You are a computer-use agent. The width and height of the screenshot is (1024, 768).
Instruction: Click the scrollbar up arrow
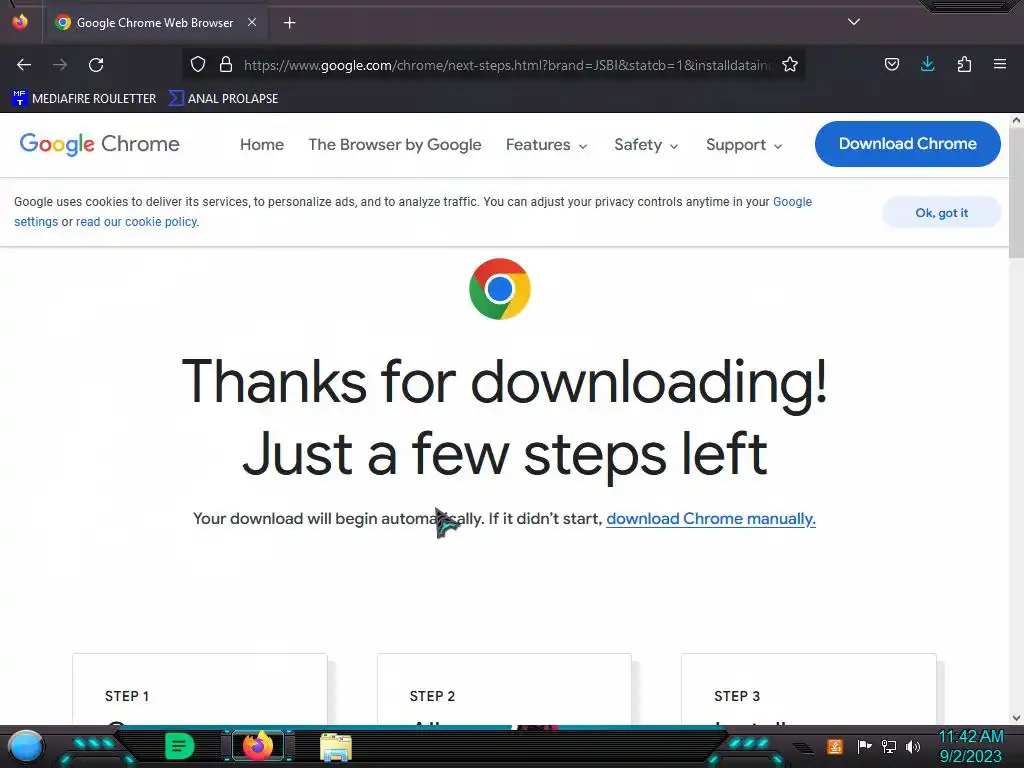point(1016,120)
